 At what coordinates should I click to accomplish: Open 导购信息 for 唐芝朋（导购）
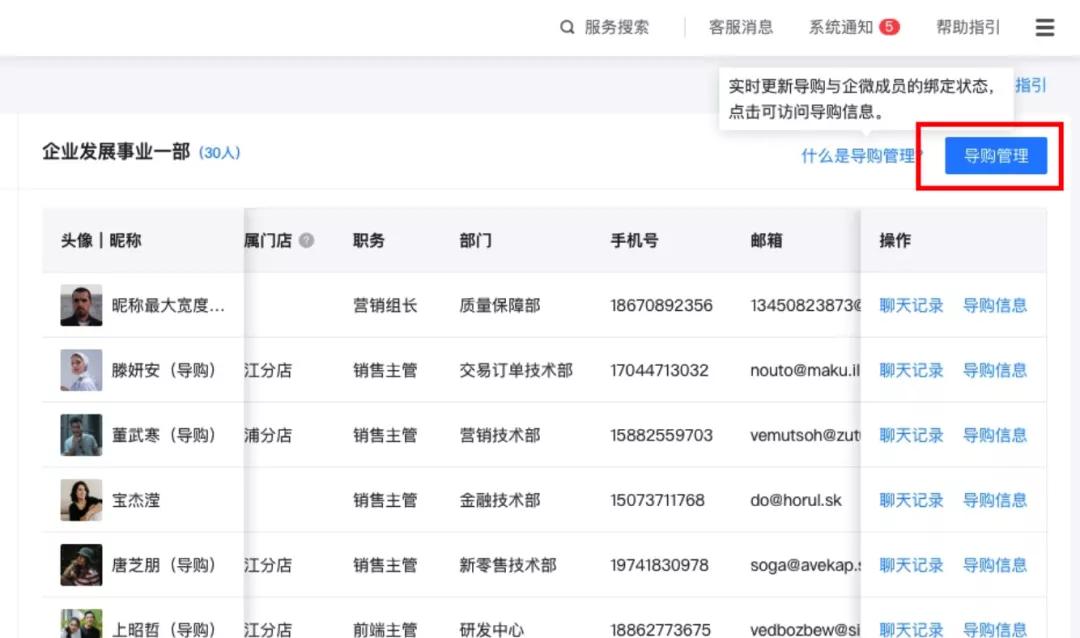[x=995, y=565]
